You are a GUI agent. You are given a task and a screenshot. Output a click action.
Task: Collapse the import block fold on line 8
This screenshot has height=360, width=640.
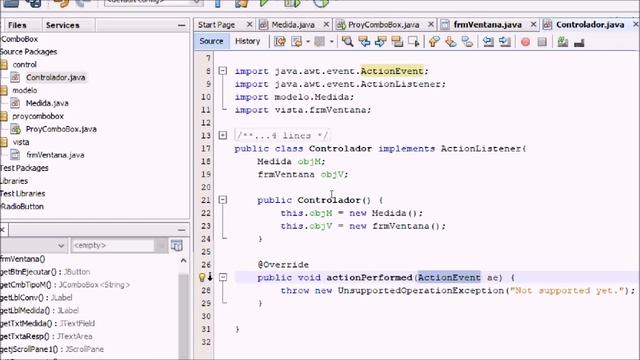click(223, 71)
